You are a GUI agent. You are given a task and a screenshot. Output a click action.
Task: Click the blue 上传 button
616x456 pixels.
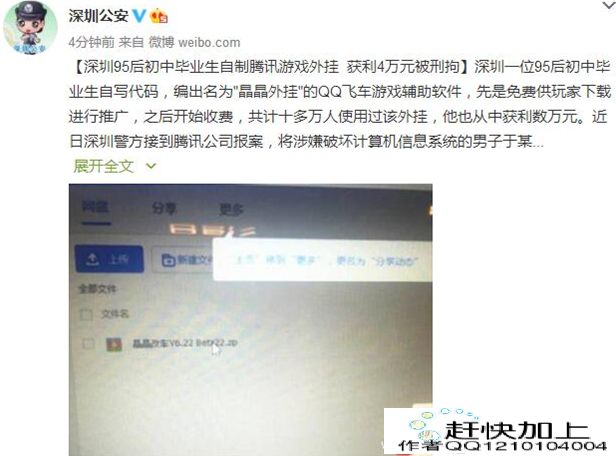point(109,259)
